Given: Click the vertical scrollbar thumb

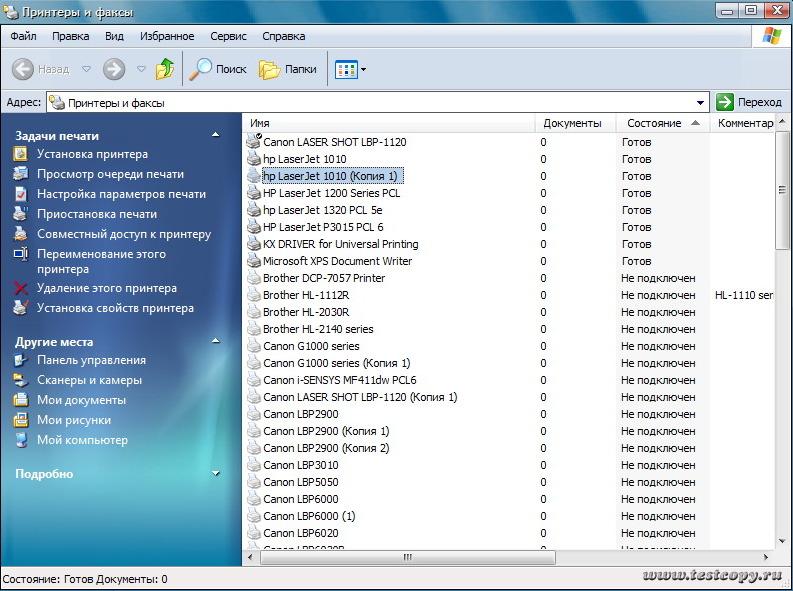Looking at the screenshot, I should tap(782, 190).
